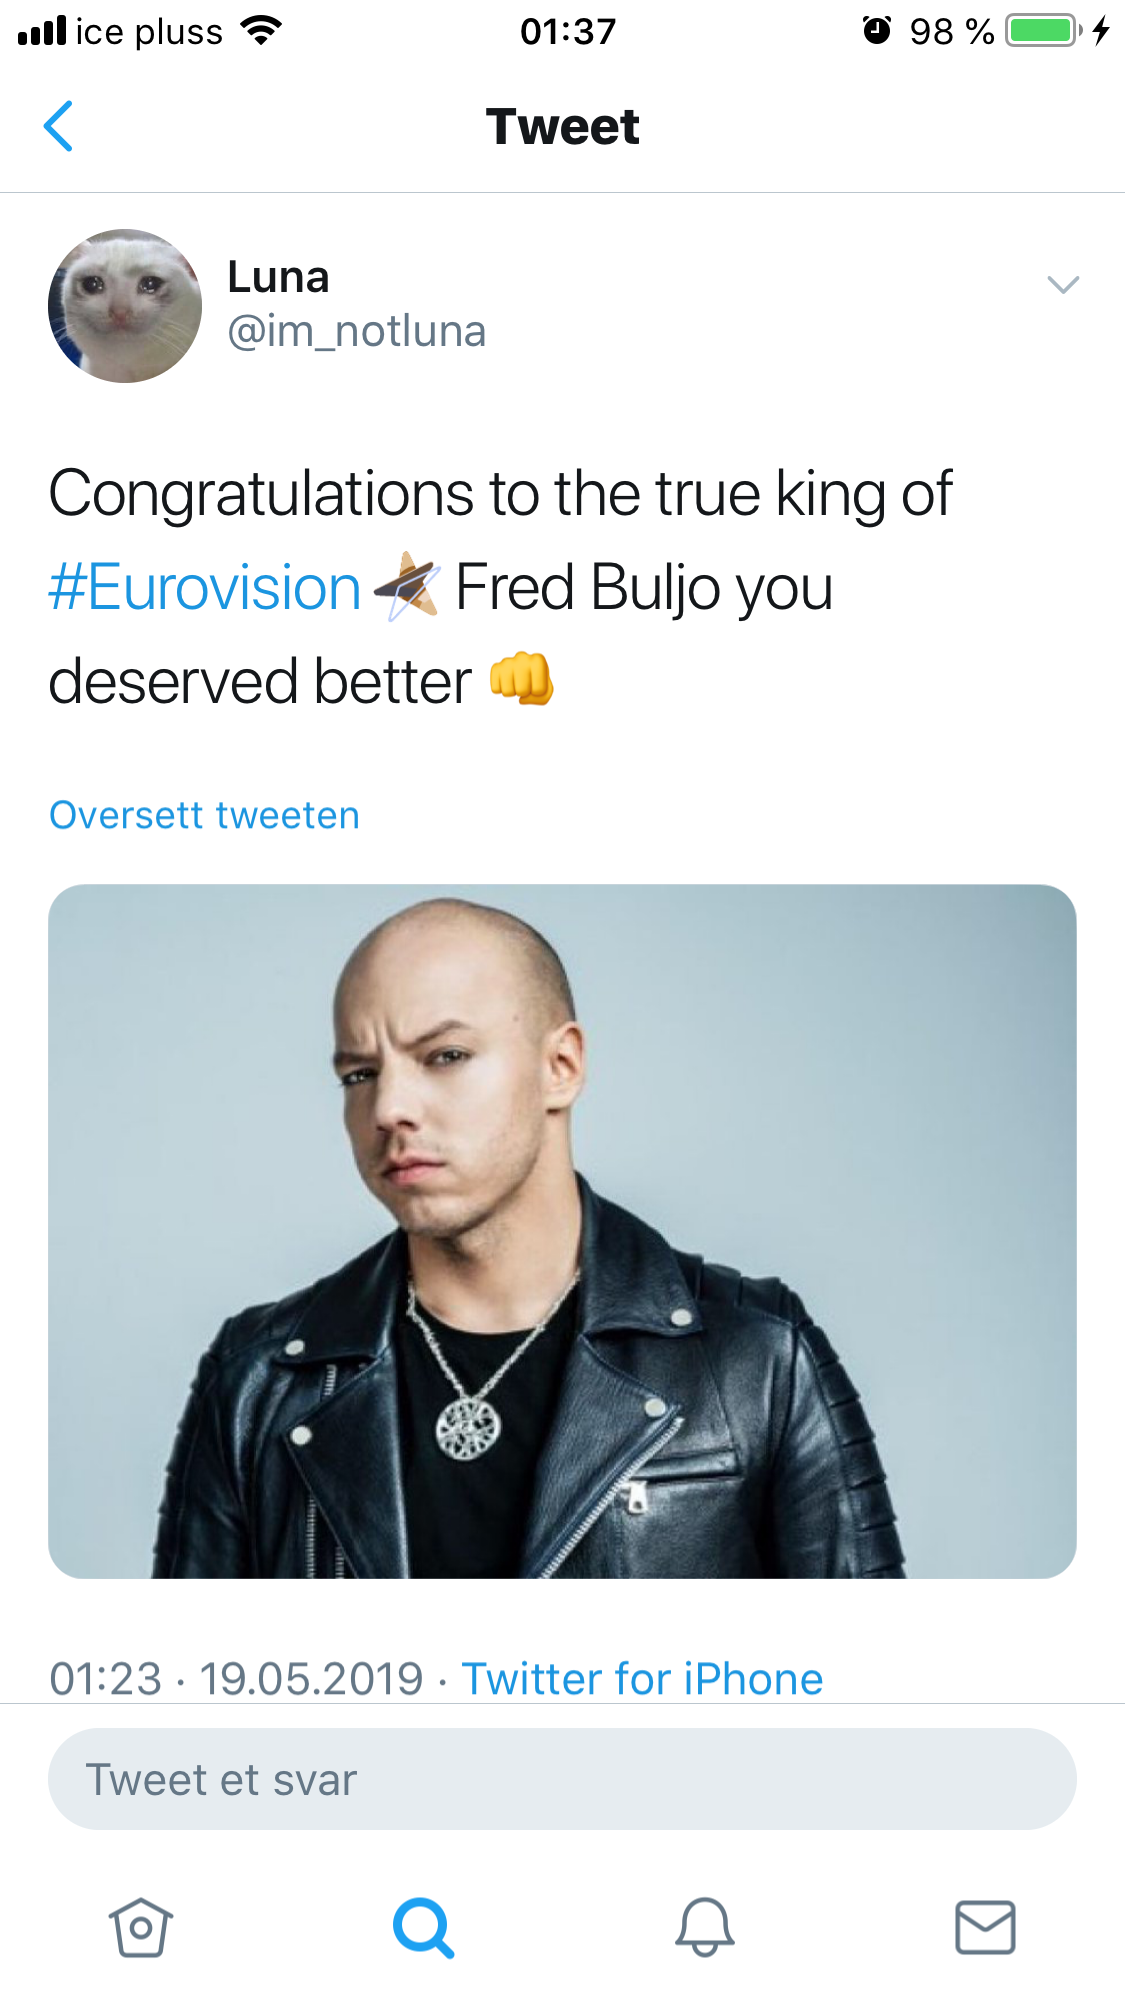Tap the Luna display name
Viewport: 1125px width, 2001px height.
click(278, 277)
